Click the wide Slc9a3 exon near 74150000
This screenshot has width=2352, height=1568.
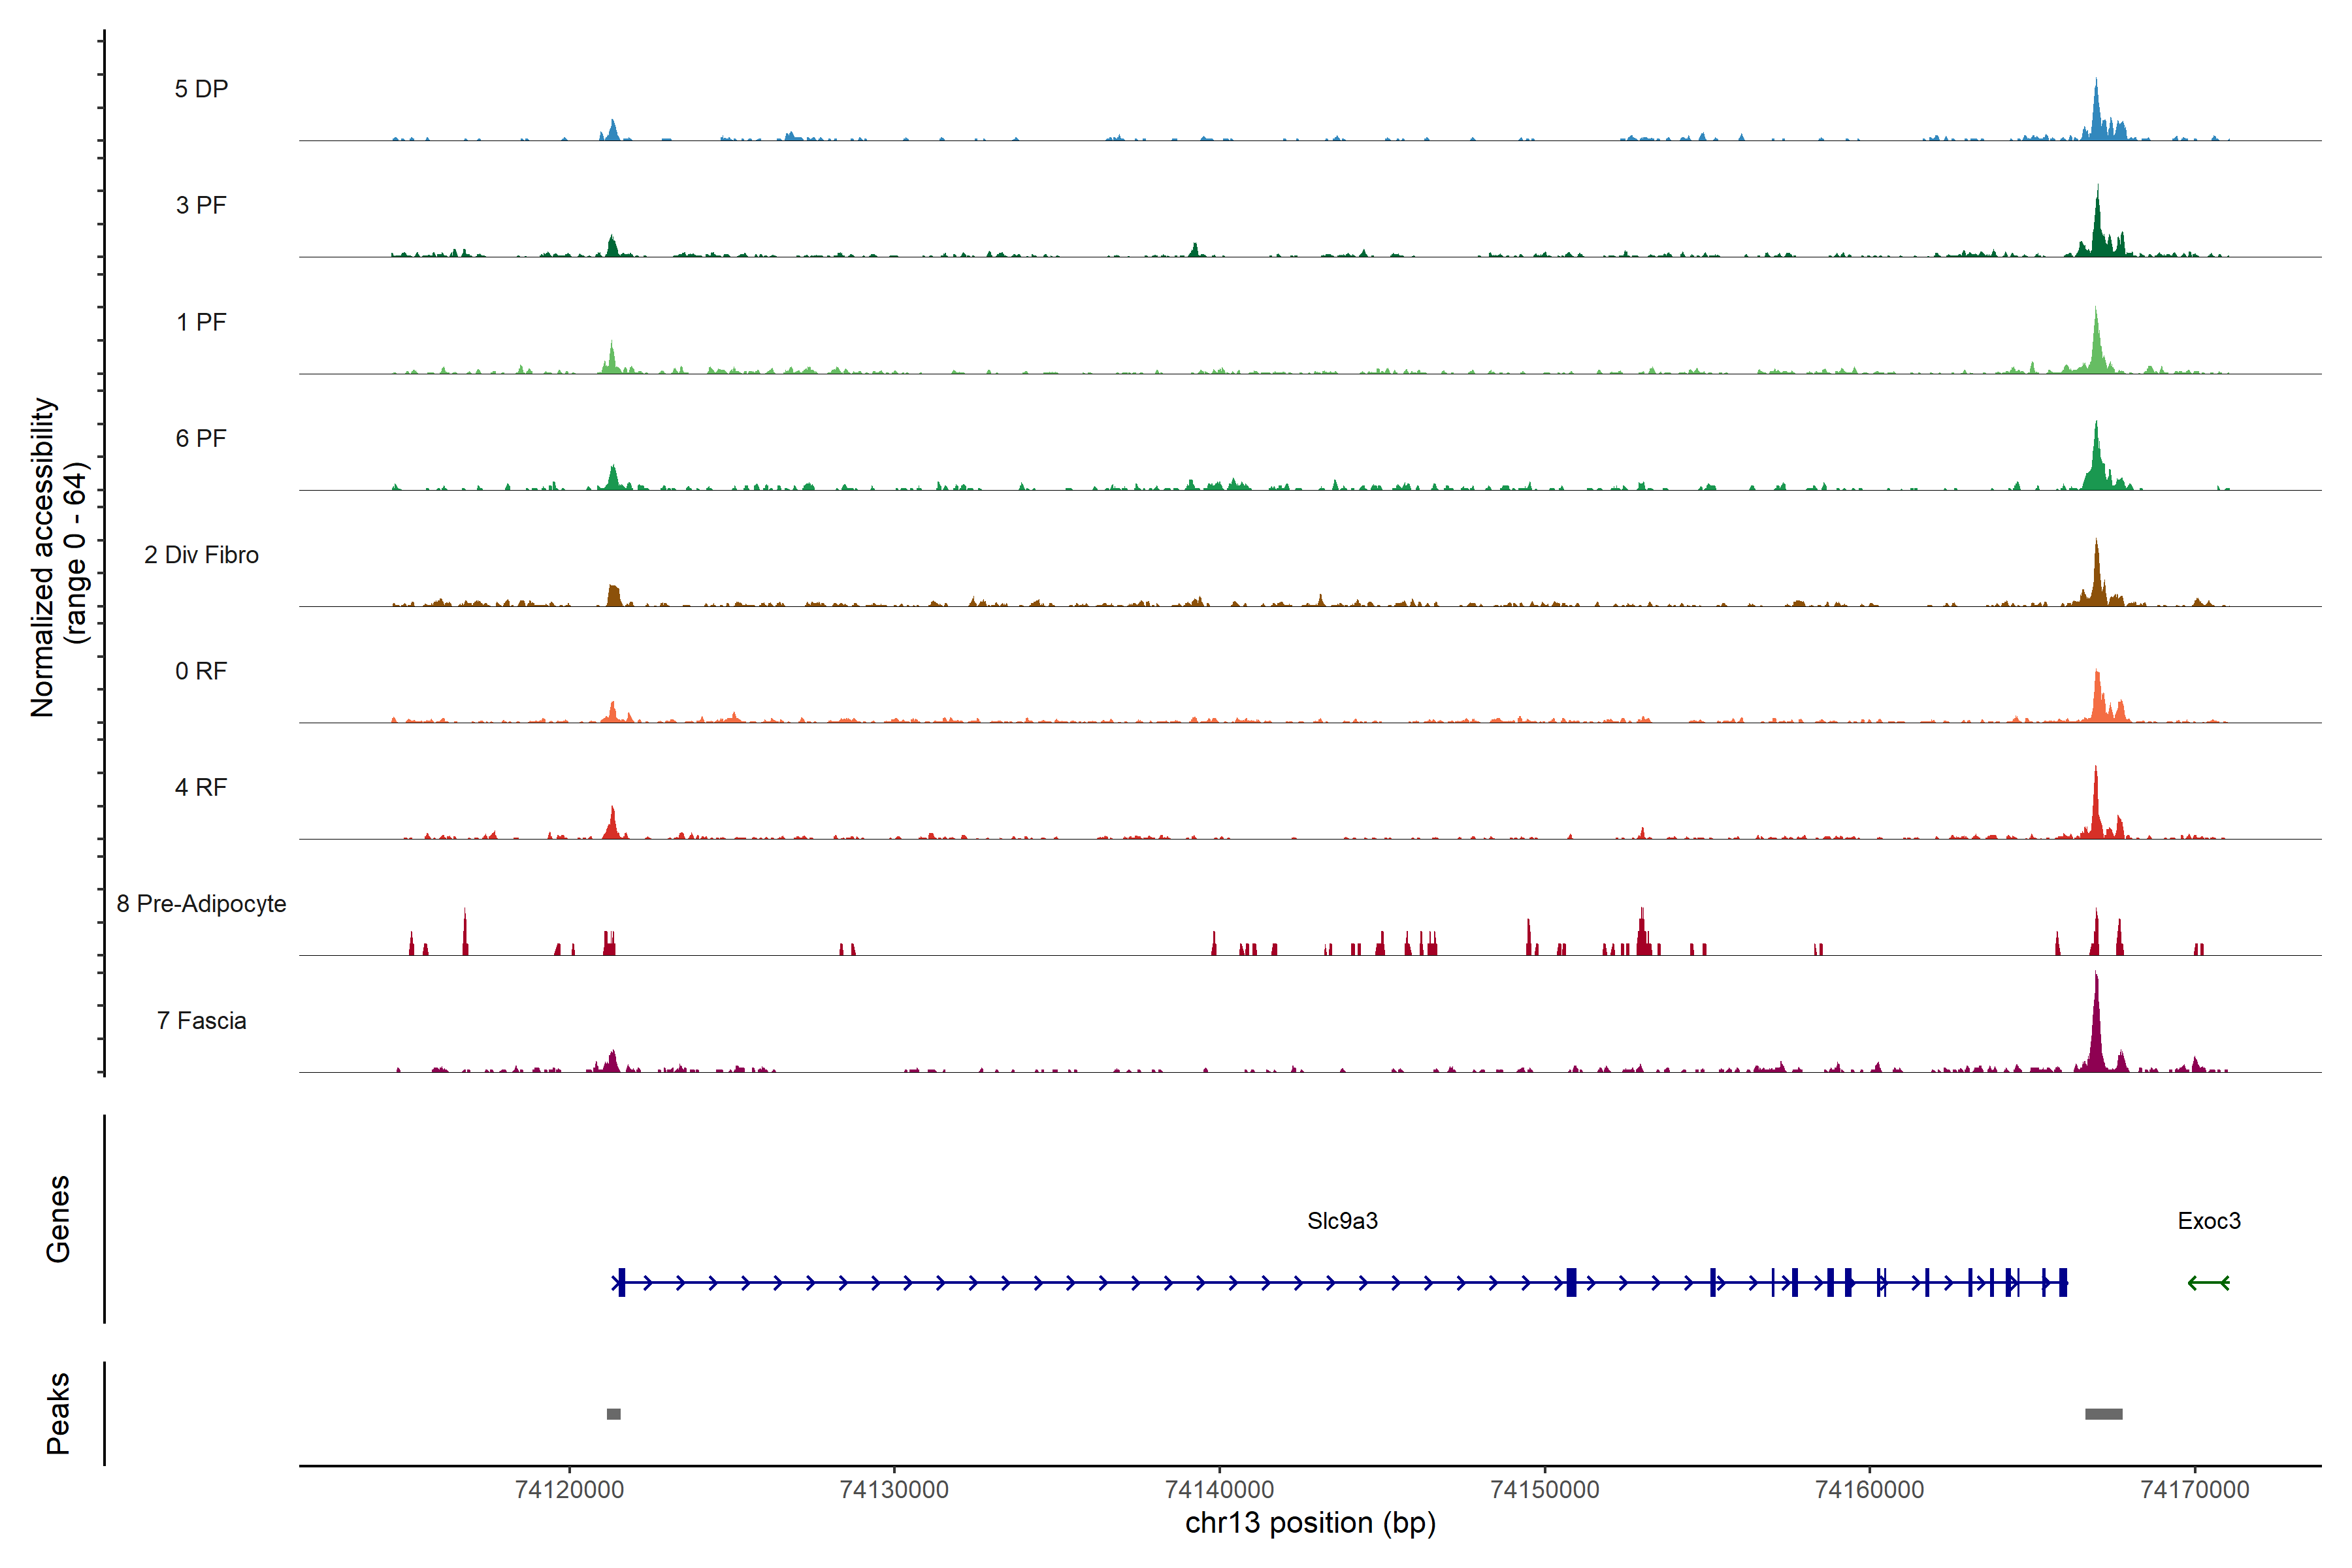1571,1282
